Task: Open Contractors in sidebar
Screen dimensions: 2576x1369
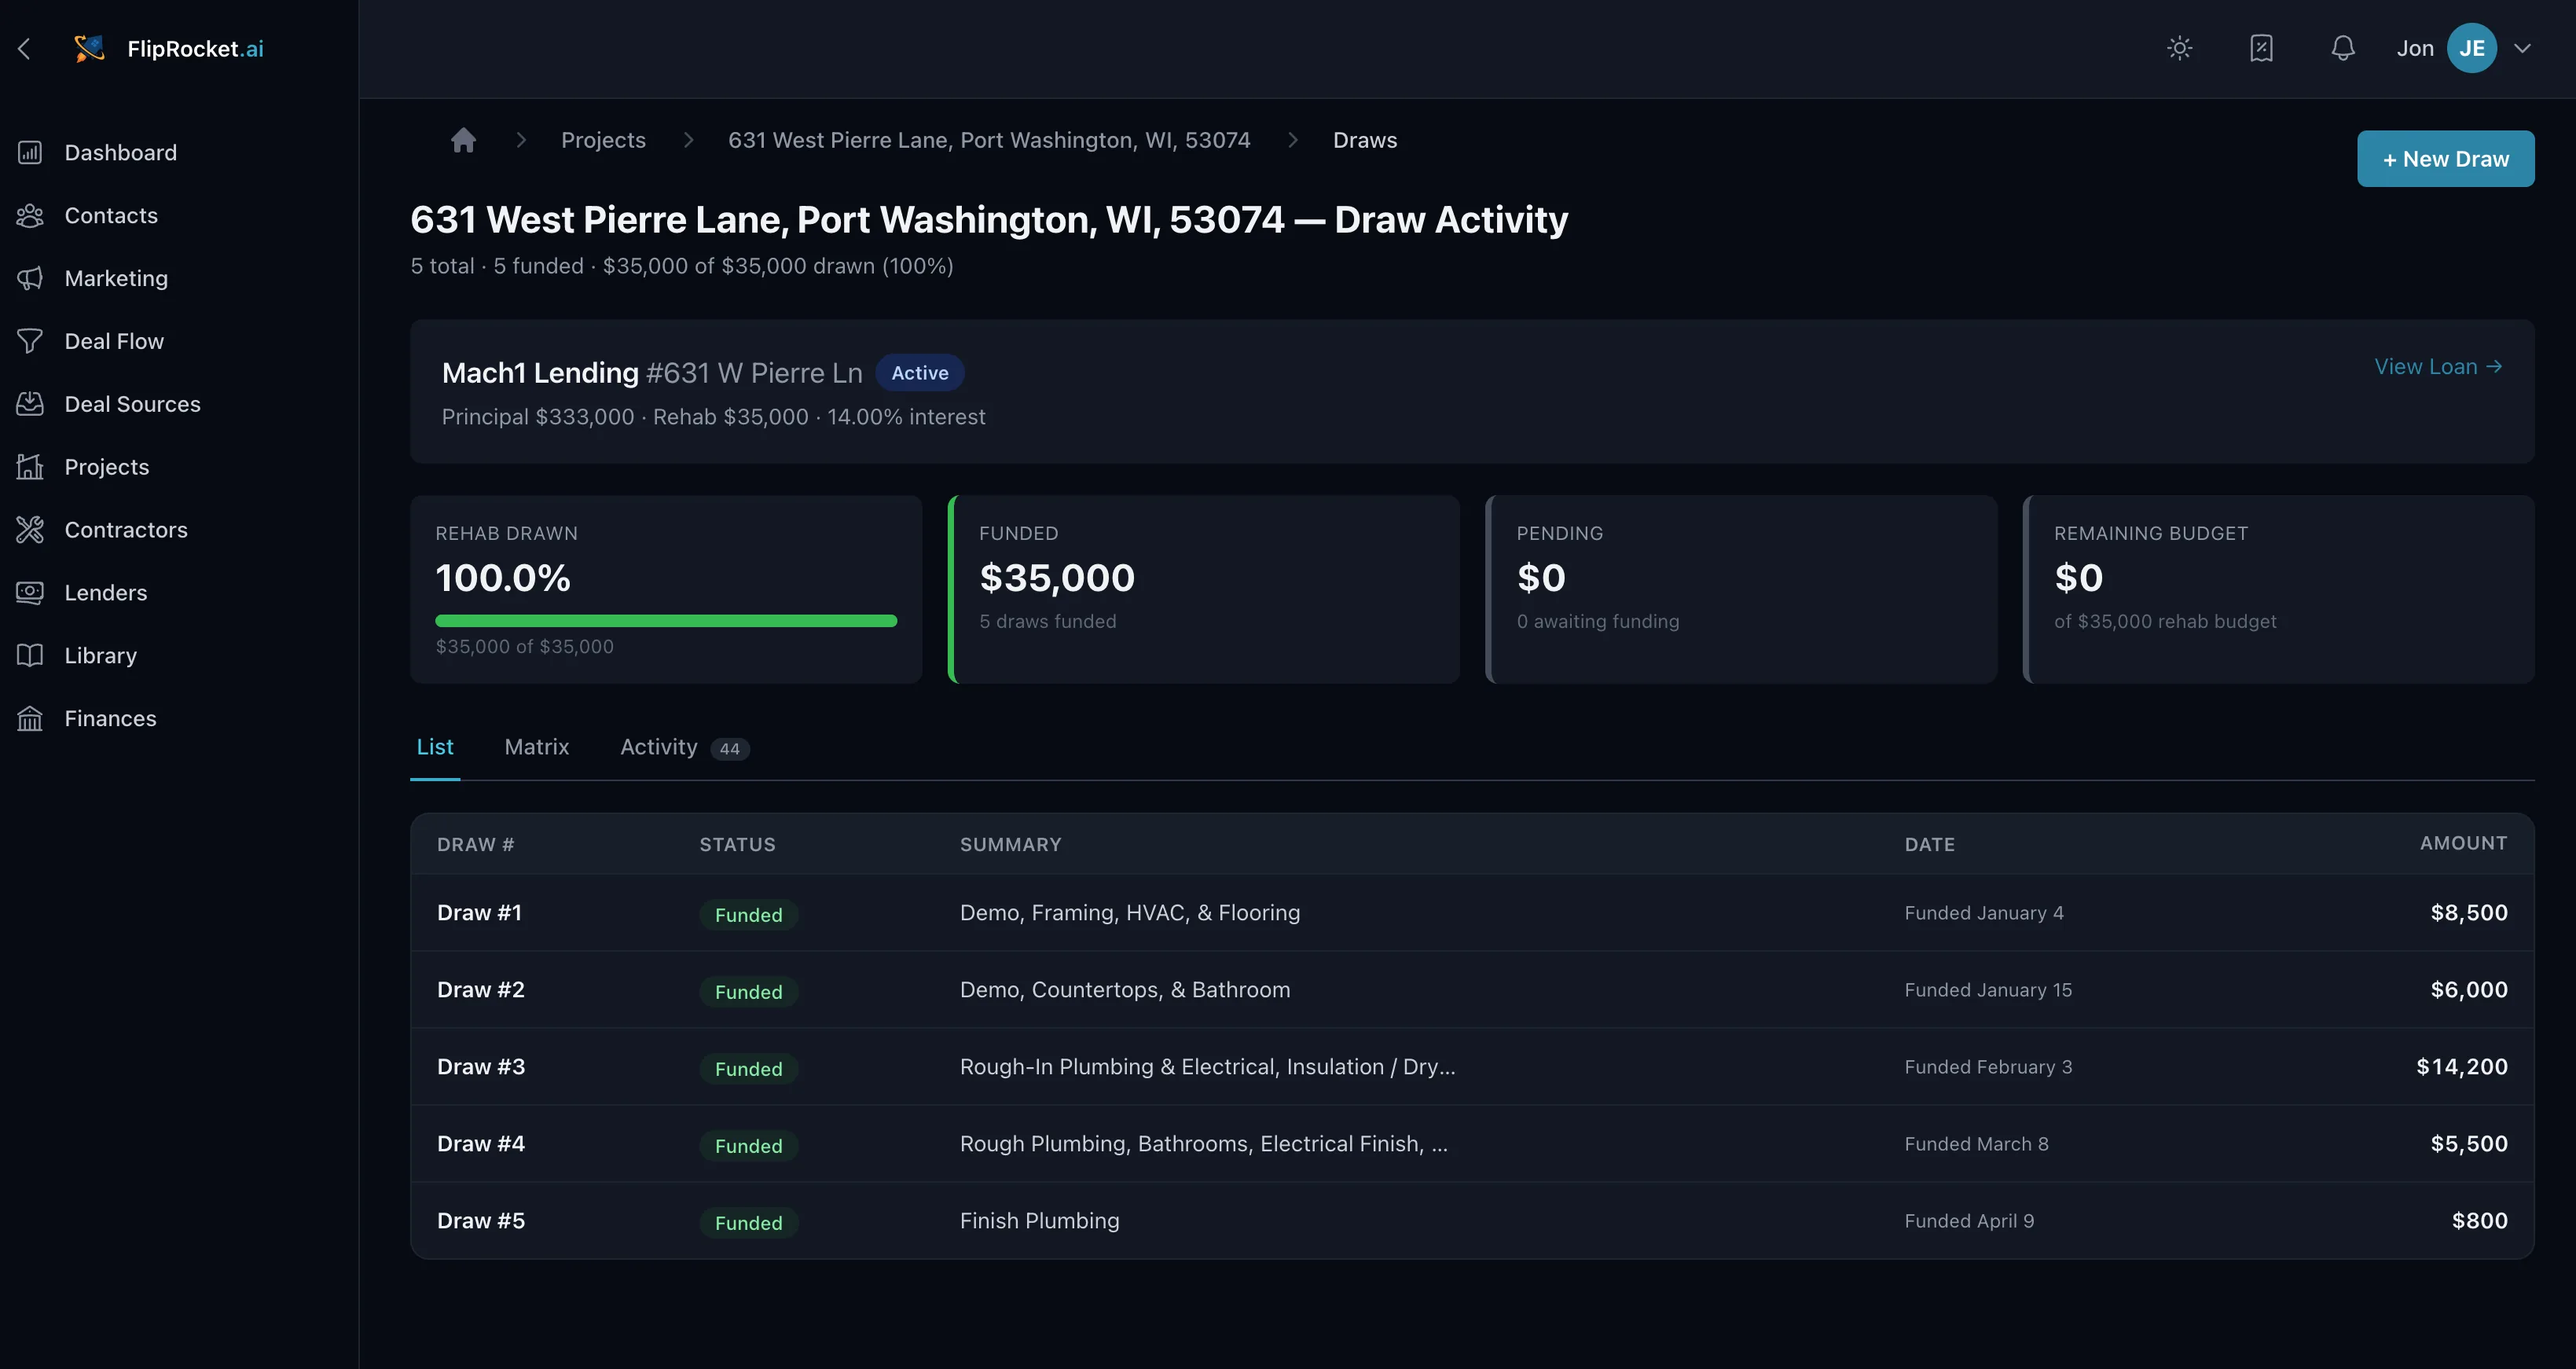Action: point(126,530)
